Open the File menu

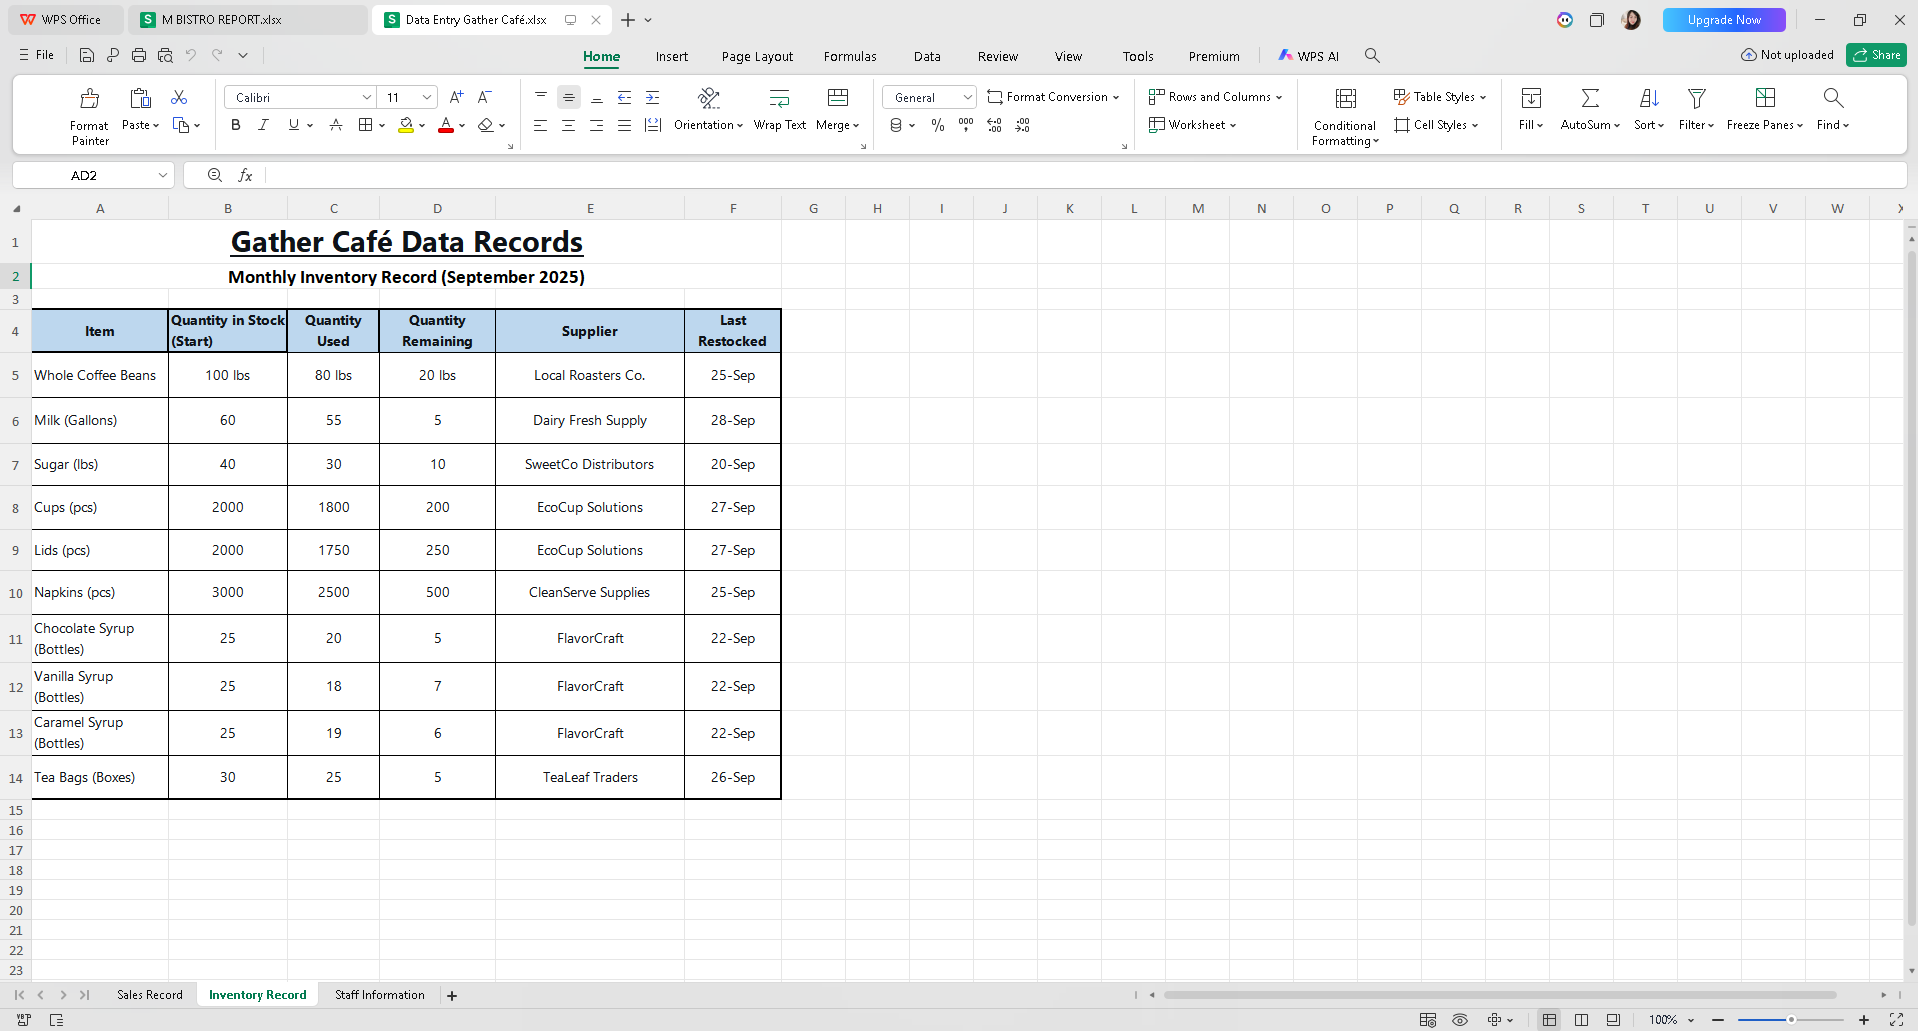click(37, 55)
